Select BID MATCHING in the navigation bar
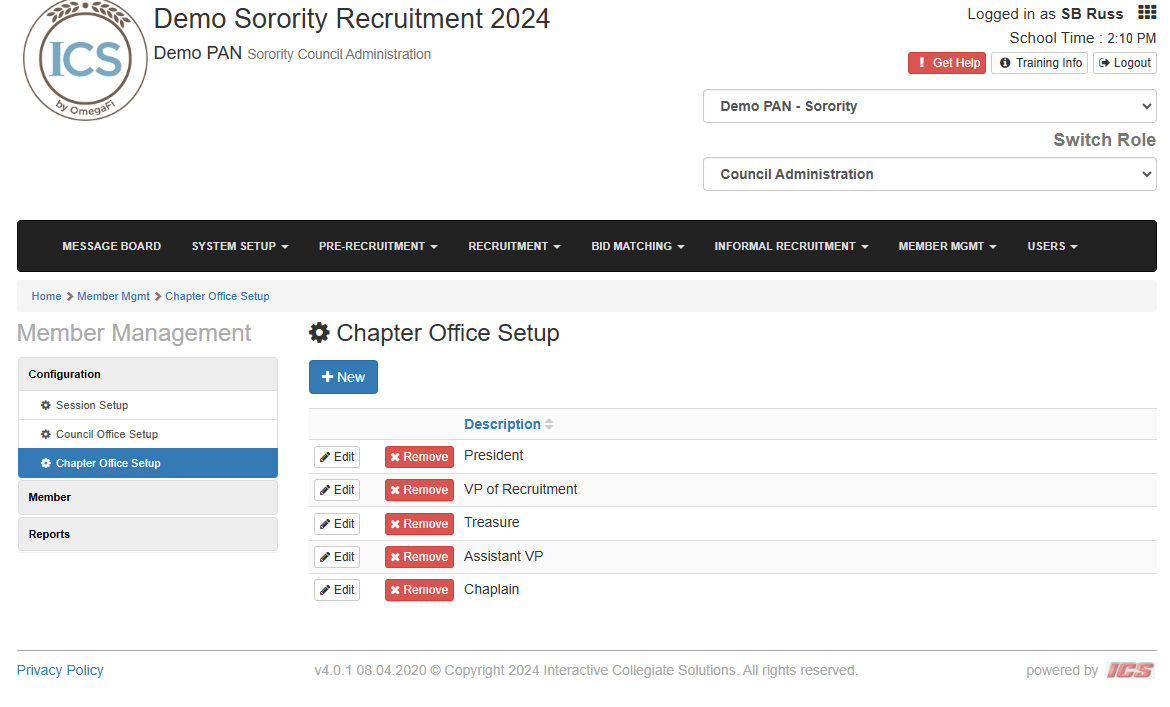Image resolution: width=1170 pixels, height=707 pixels. [x=637, y=246]
